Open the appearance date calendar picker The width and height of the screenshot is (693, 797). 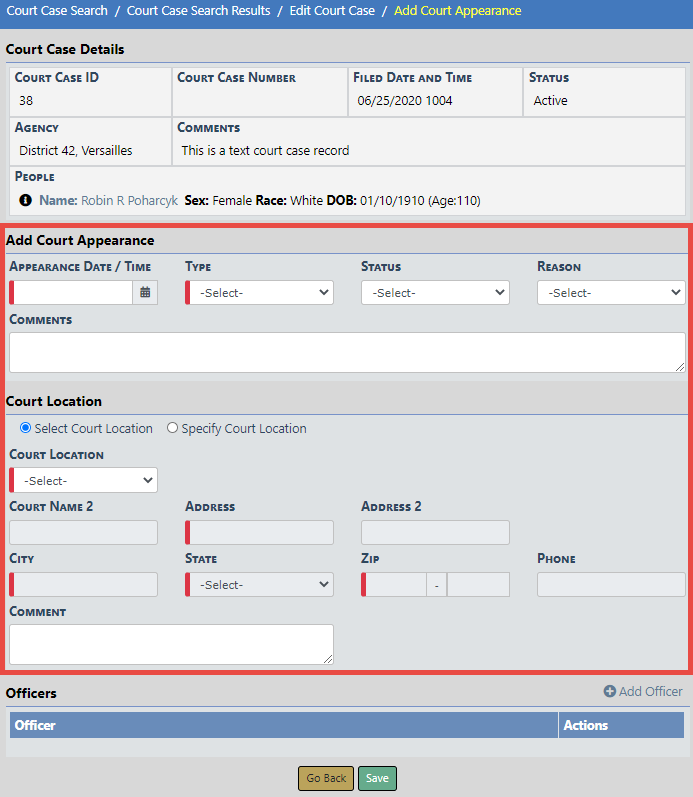coord(146,293)
